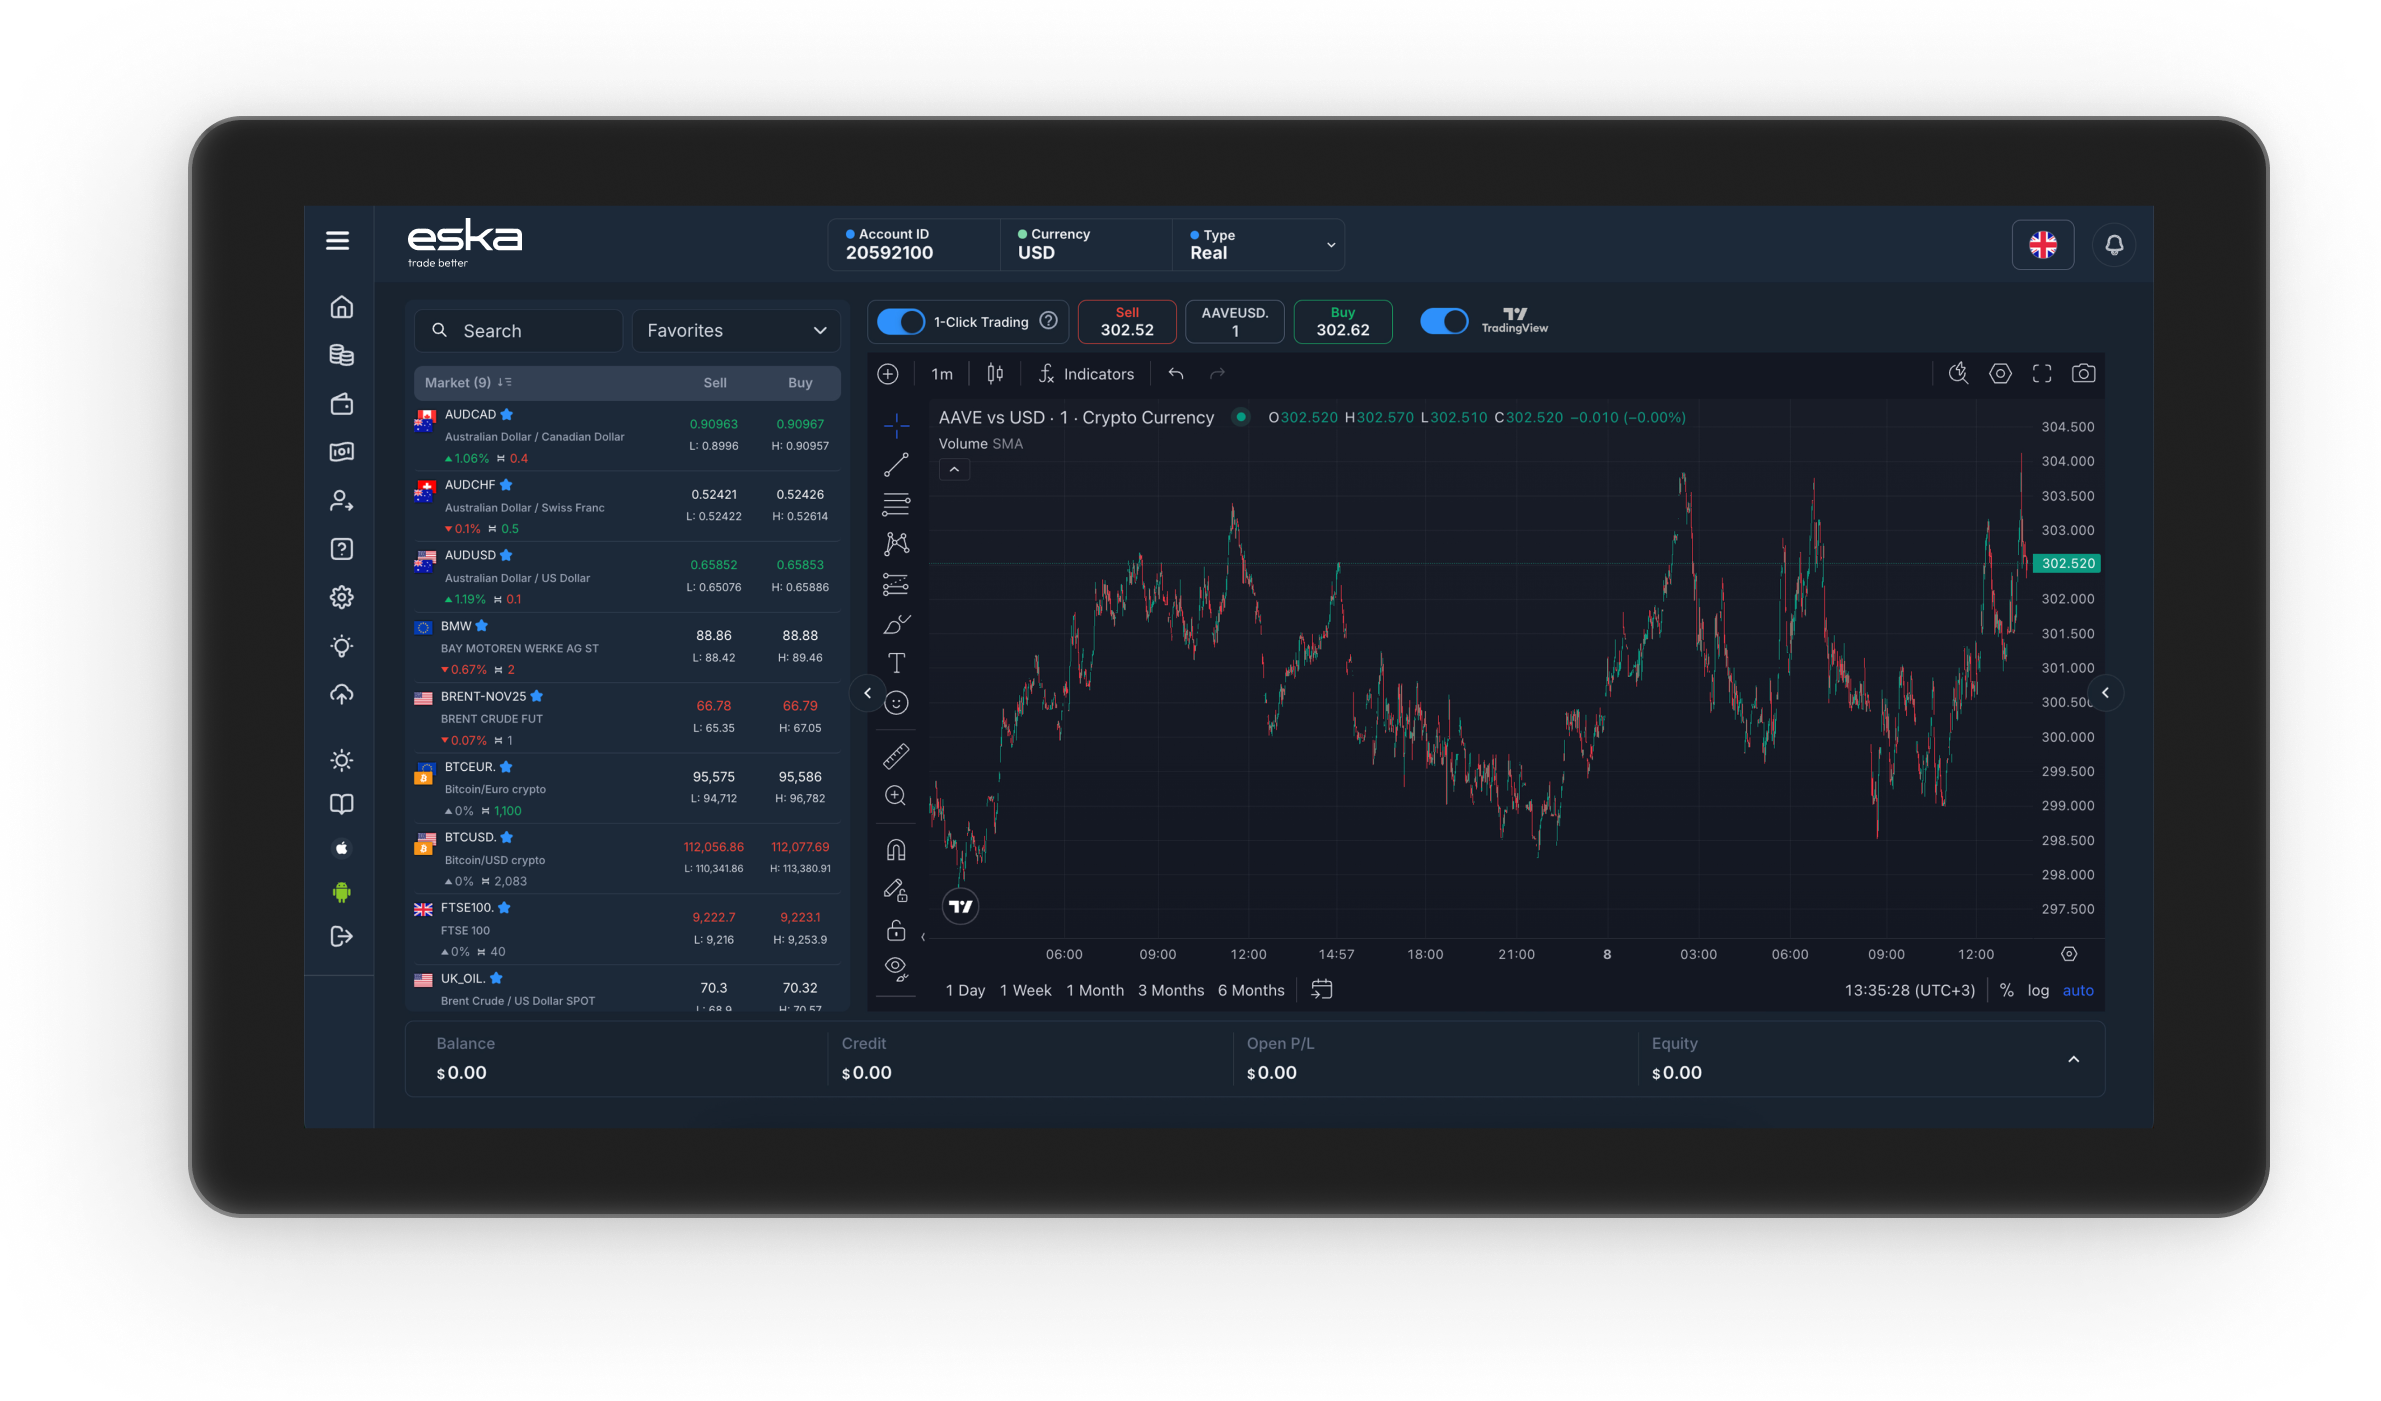Open the Favorites dropdown
The height and width of the screenshot is (1401, 2381).
tap(736, 331)
